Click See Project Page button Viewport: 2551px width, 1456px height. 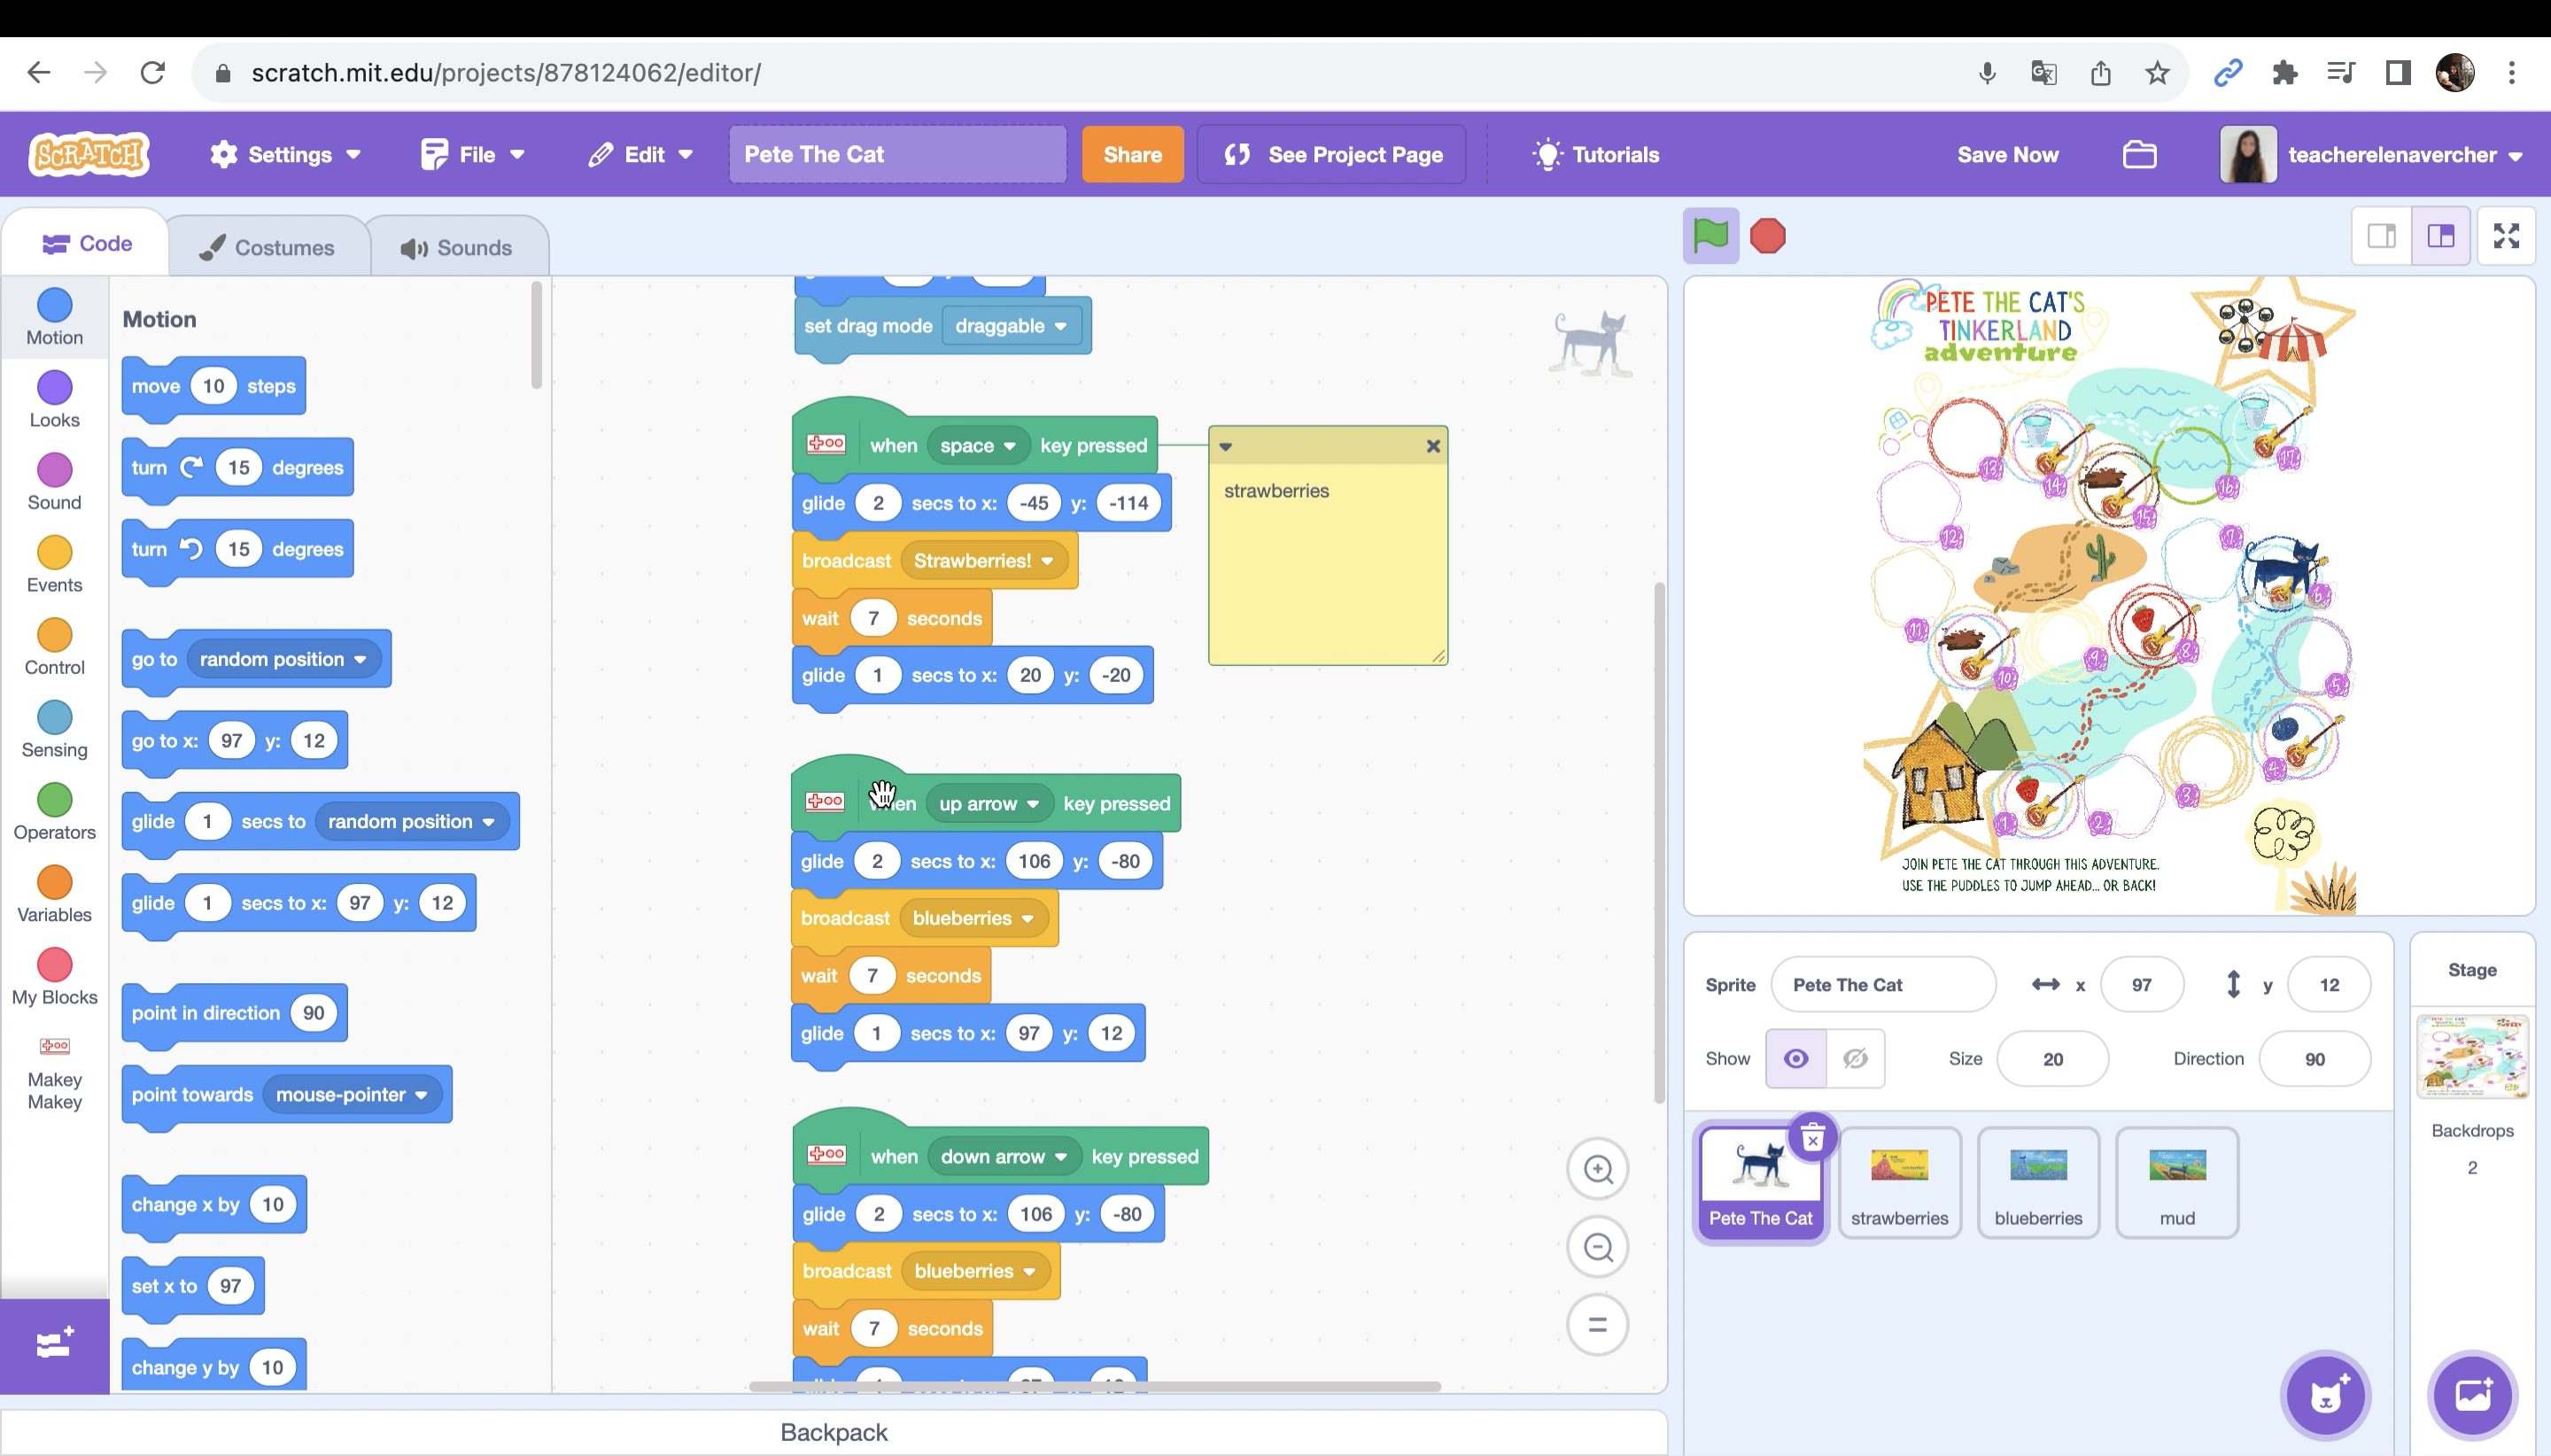[x=1332, y=155]
